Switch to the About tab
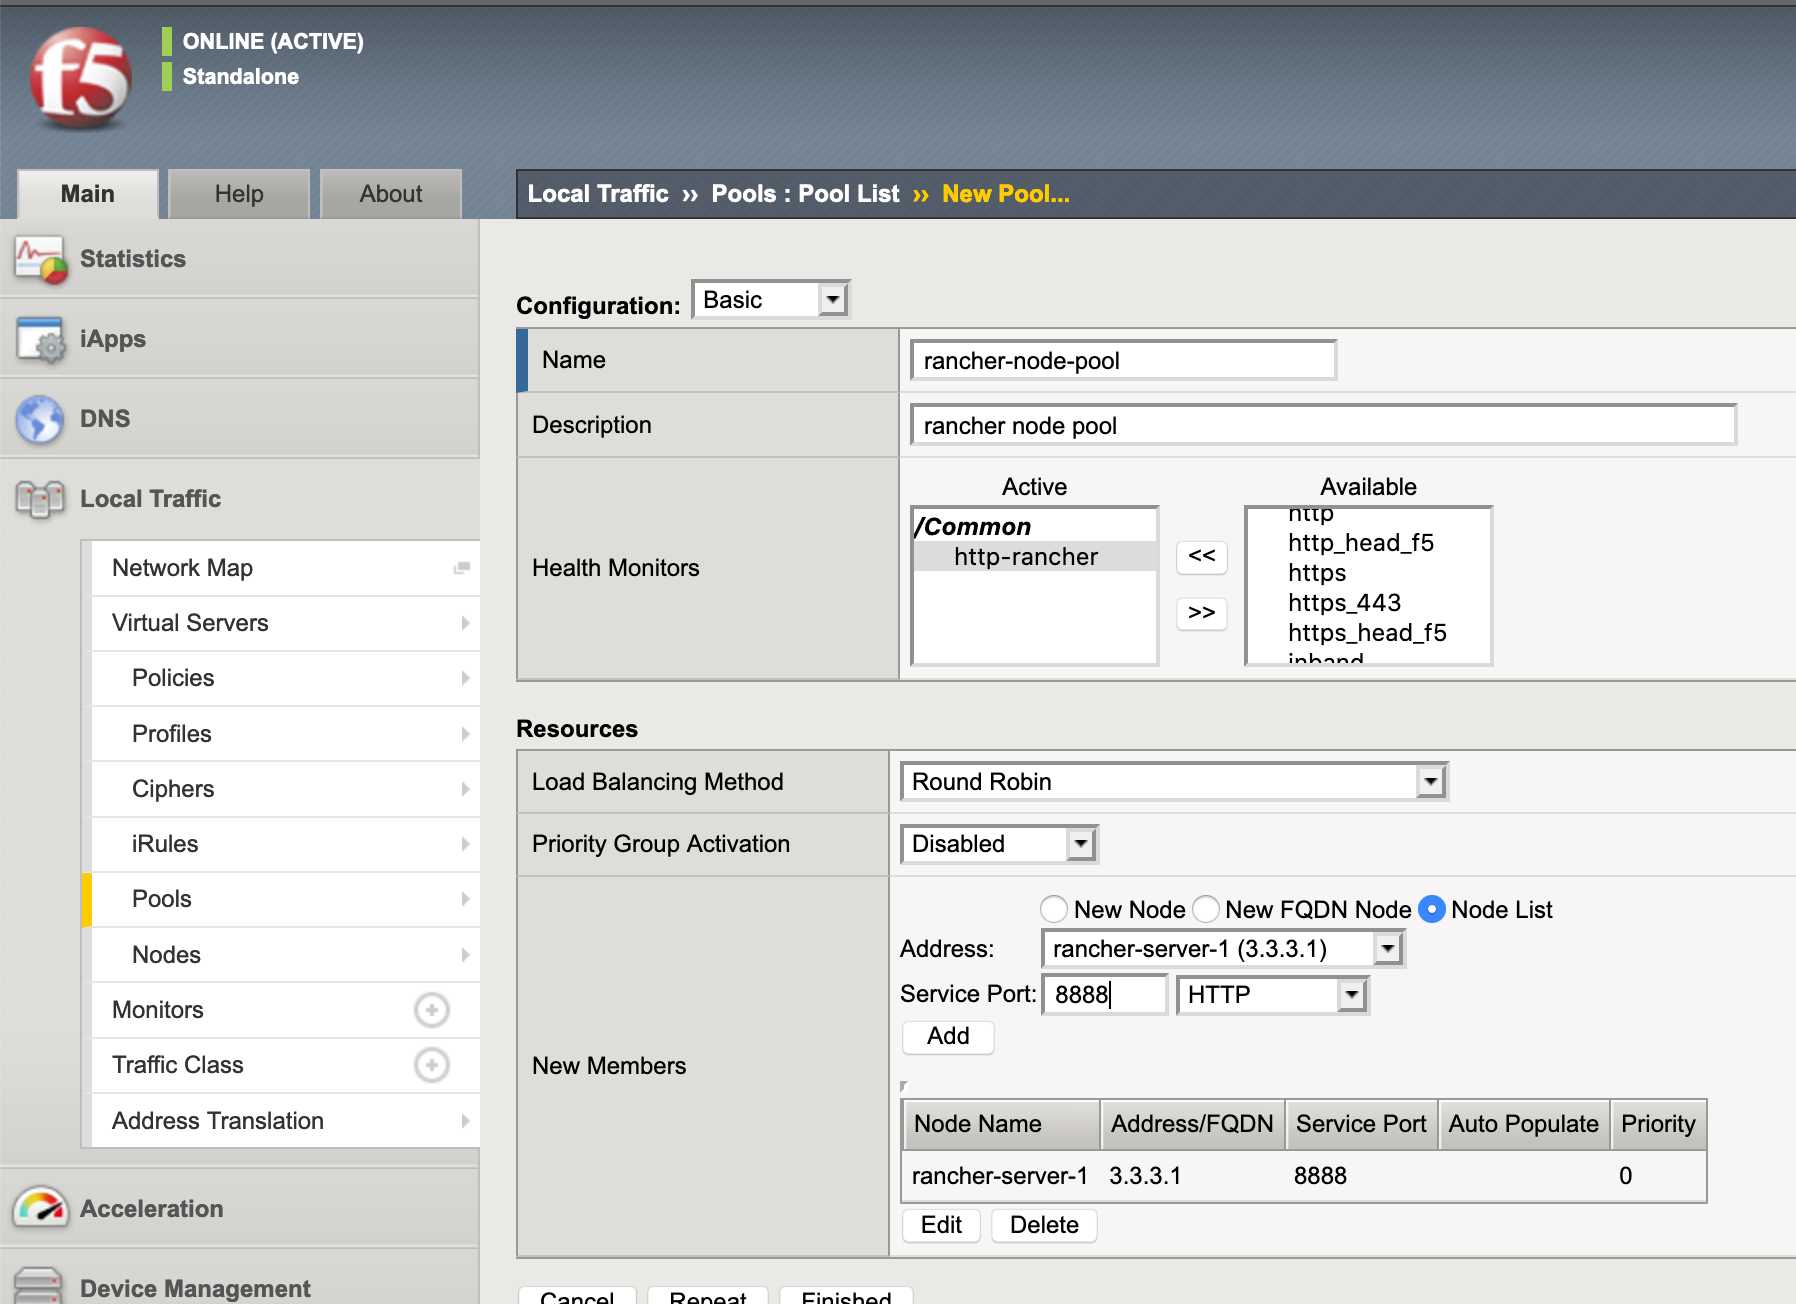 pos(391,194)
